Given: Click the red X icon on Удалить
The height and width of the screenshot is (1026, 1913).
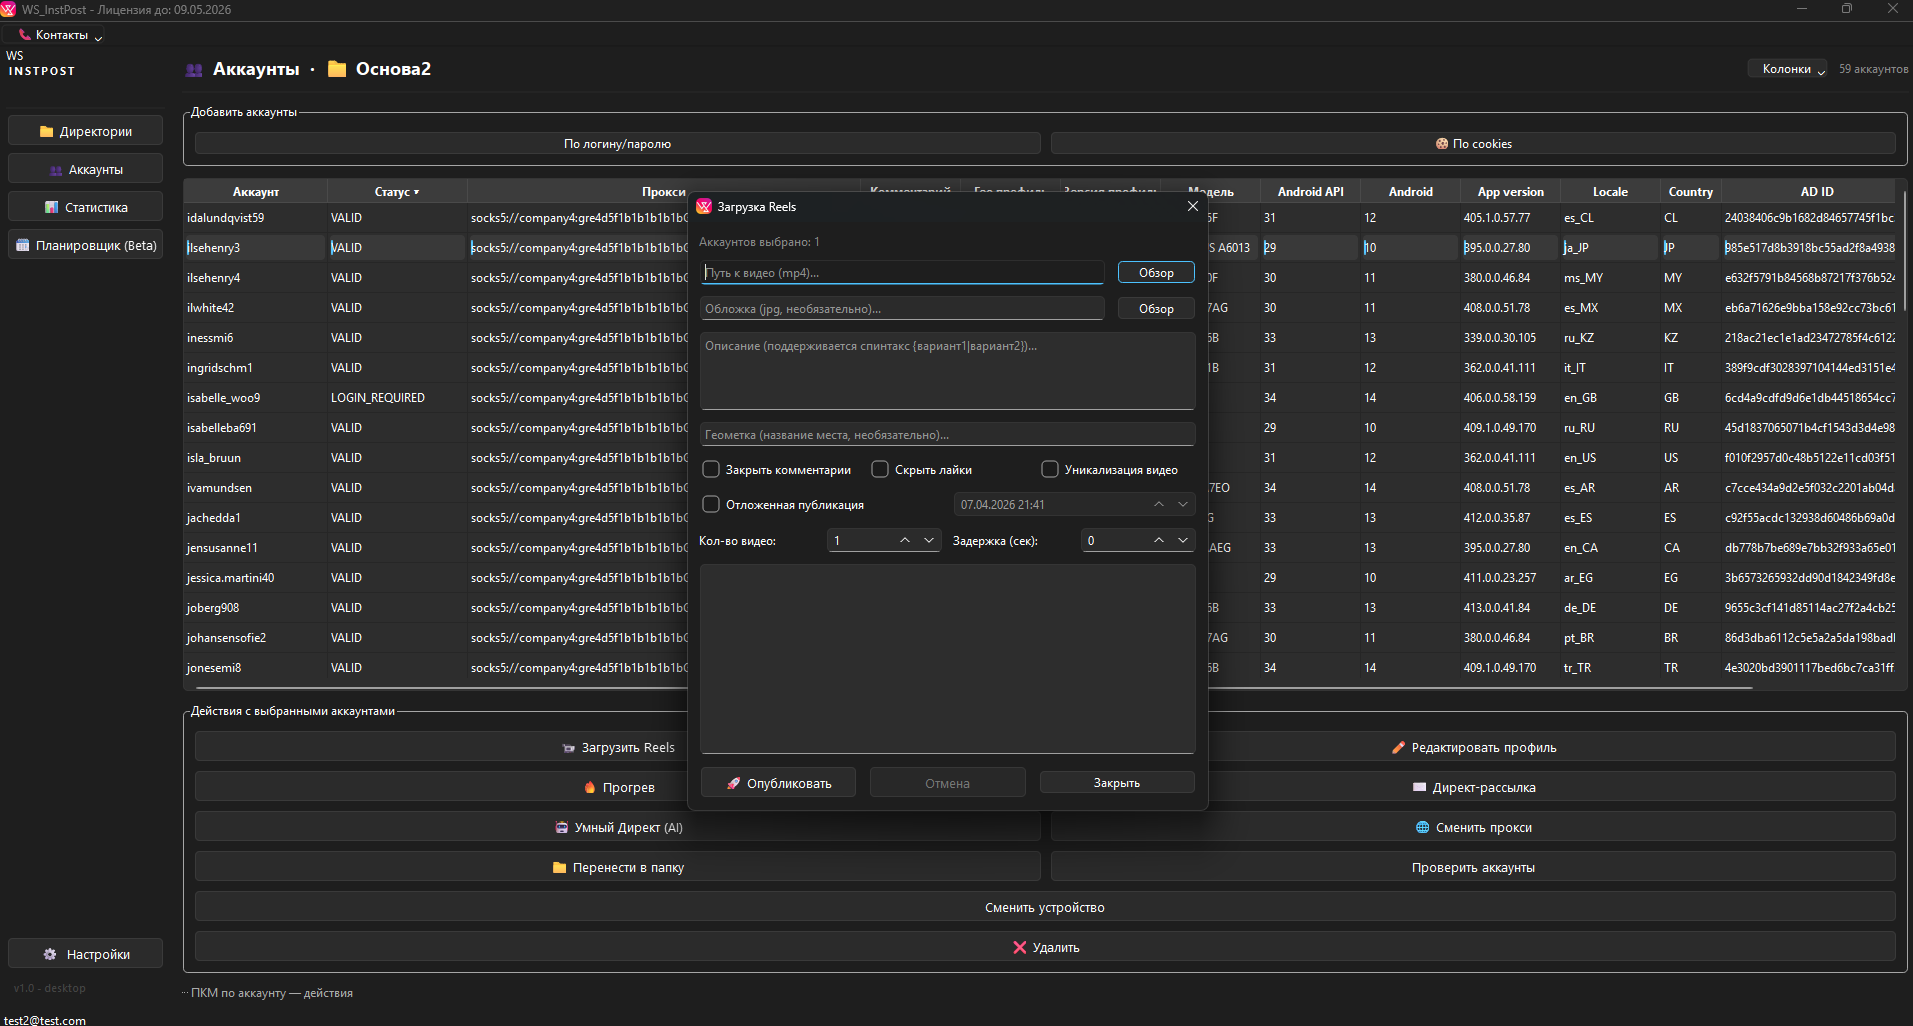Looking at the screenshot, I should click(1019, 947).
